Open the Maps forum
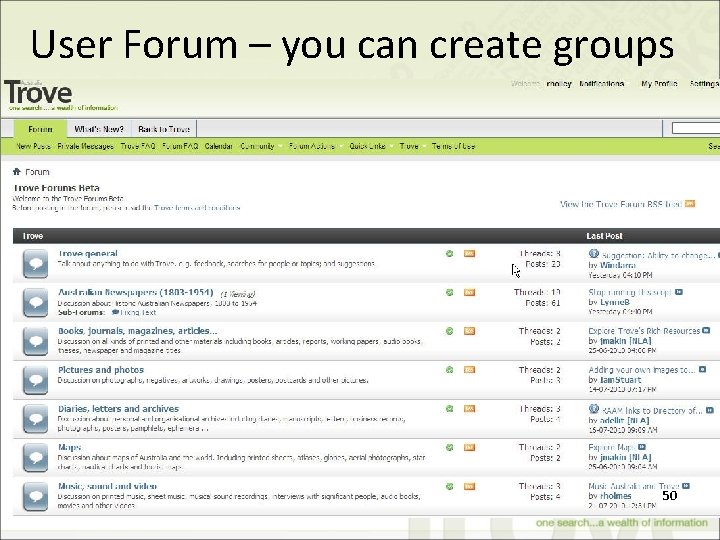This screenshot has height=540, width=720. tap(70, 447)
